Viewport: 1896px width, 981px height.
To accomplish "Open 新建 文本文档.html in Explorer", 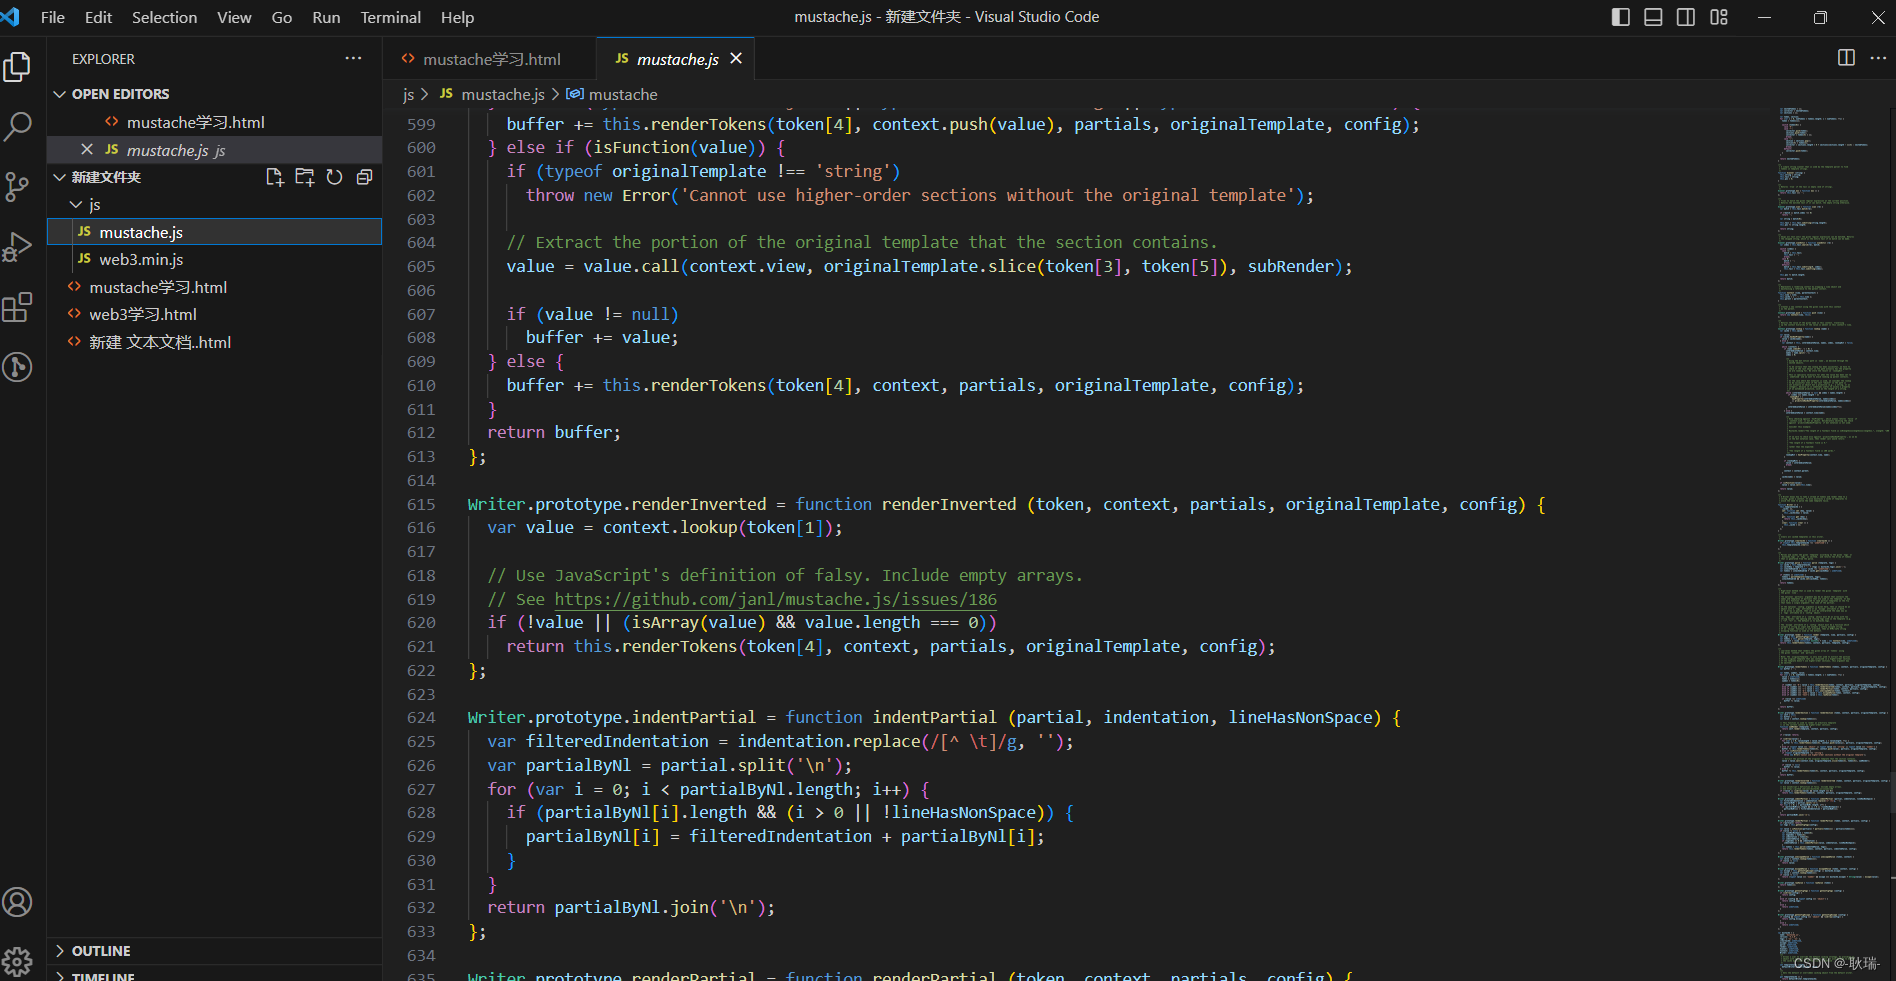I will coord(214,342).
